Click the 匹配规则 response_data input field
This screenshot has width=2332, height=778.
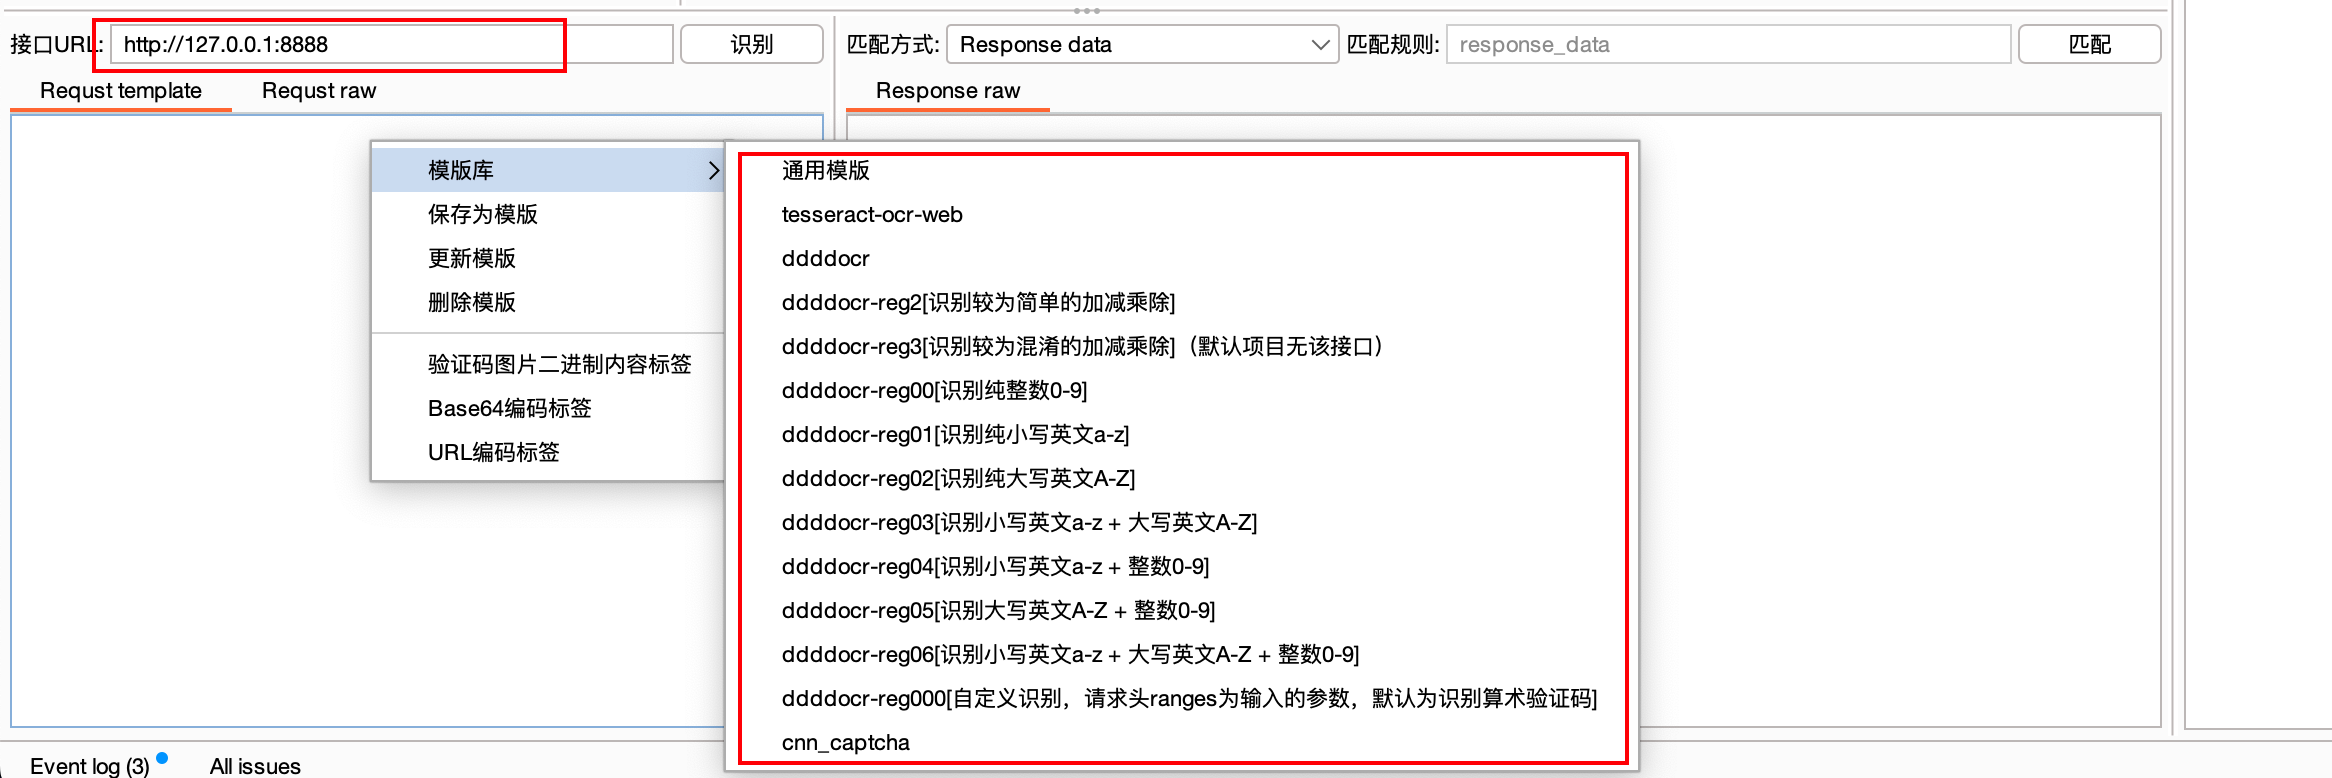point(1728,44)
